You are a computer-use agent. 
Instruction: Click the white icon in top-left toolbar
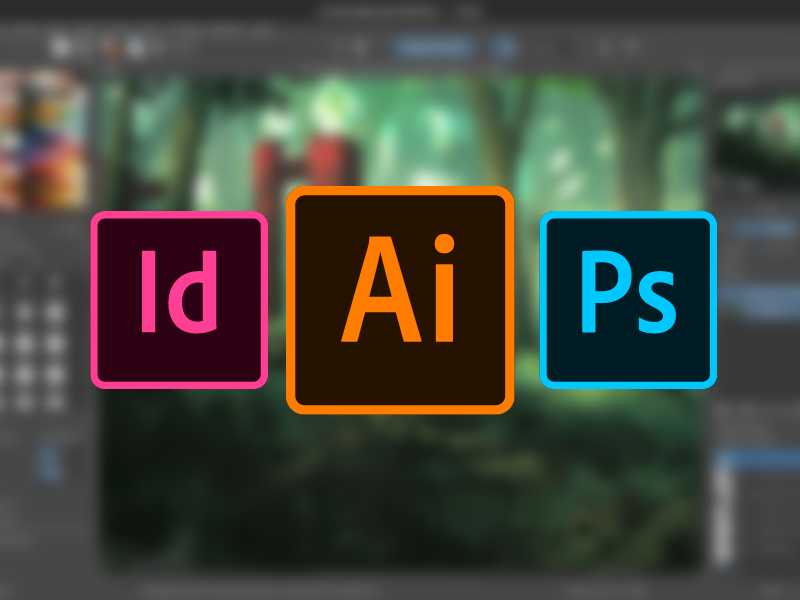62,46
